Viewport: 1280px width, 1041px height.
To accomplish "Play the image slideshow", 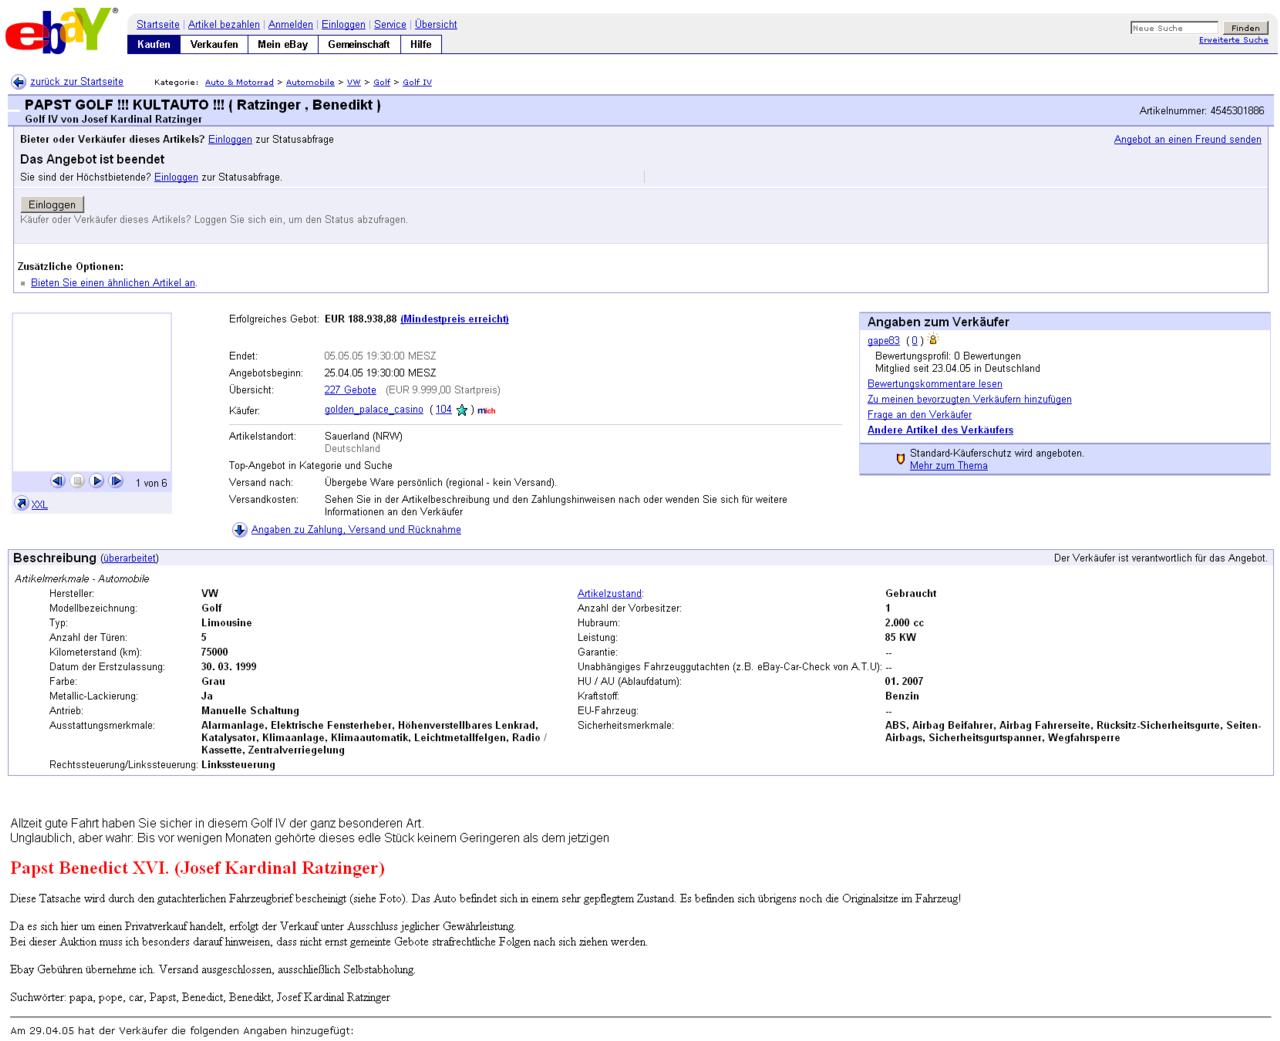I will point(97,481).
